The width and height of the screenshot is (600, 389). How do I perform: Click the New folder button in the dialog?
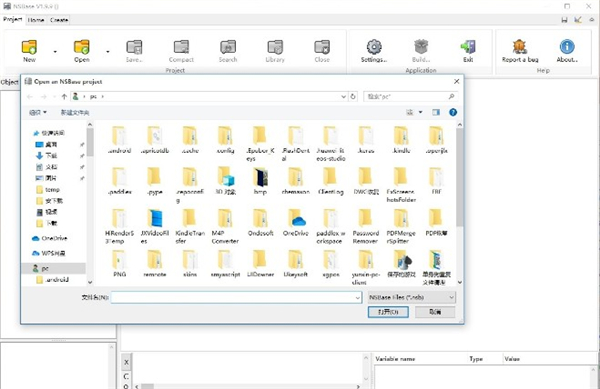pyautogui.click(x=75, y=112)
